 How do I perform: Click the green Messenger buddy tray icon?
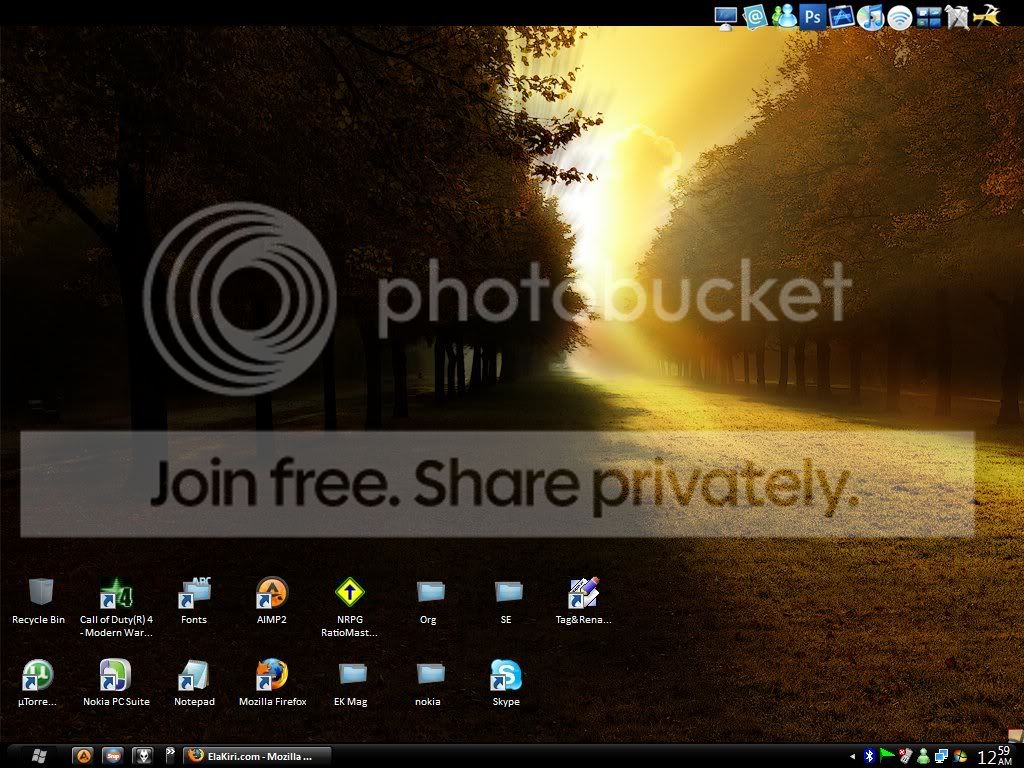point(923,756)
